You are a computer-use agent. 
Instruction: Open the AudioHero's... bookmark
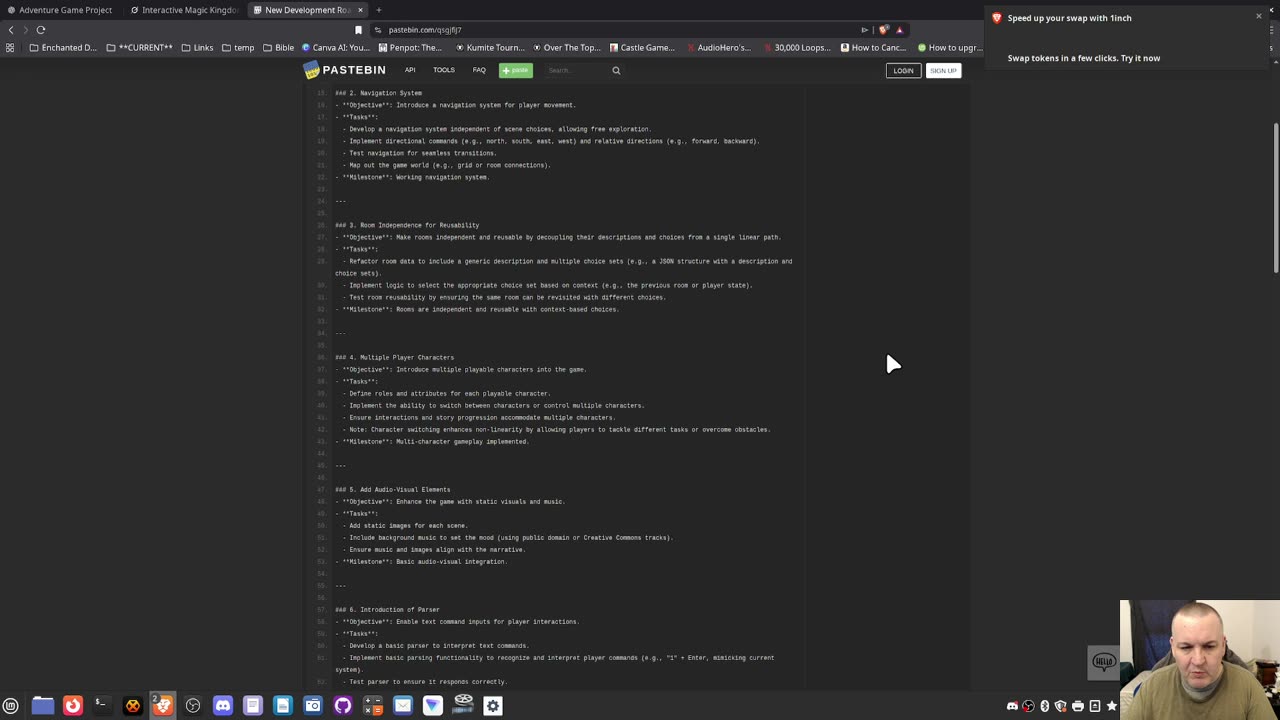[718, 47]
